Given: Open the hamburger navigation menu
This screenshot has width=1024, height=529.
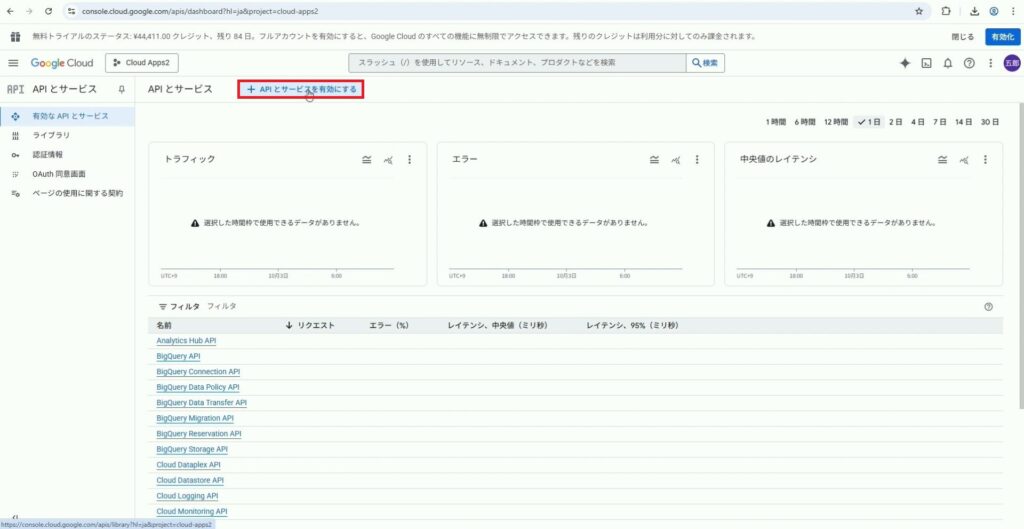Looking at the screenshot, I should point(14,63).
